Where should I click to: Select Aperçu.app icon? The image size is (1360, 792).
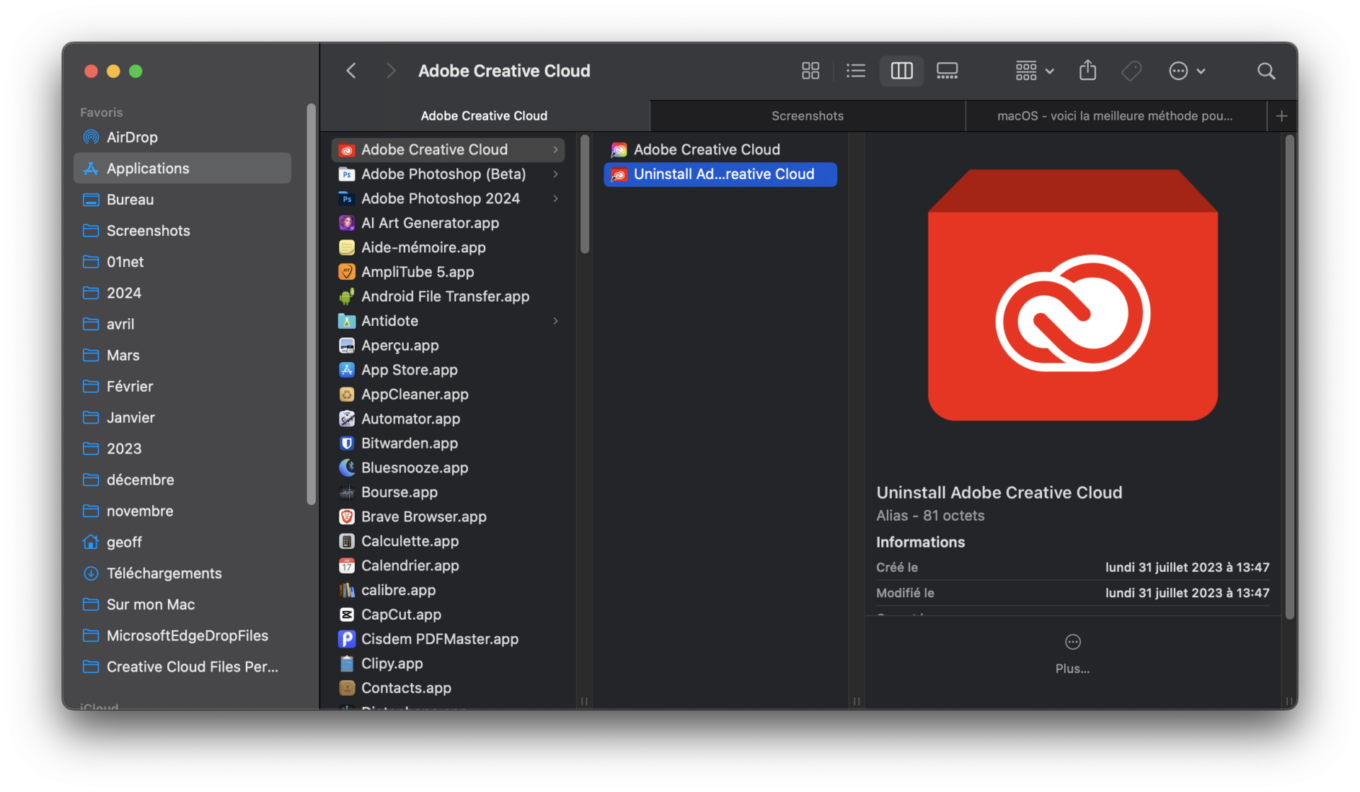coord(347,345)
